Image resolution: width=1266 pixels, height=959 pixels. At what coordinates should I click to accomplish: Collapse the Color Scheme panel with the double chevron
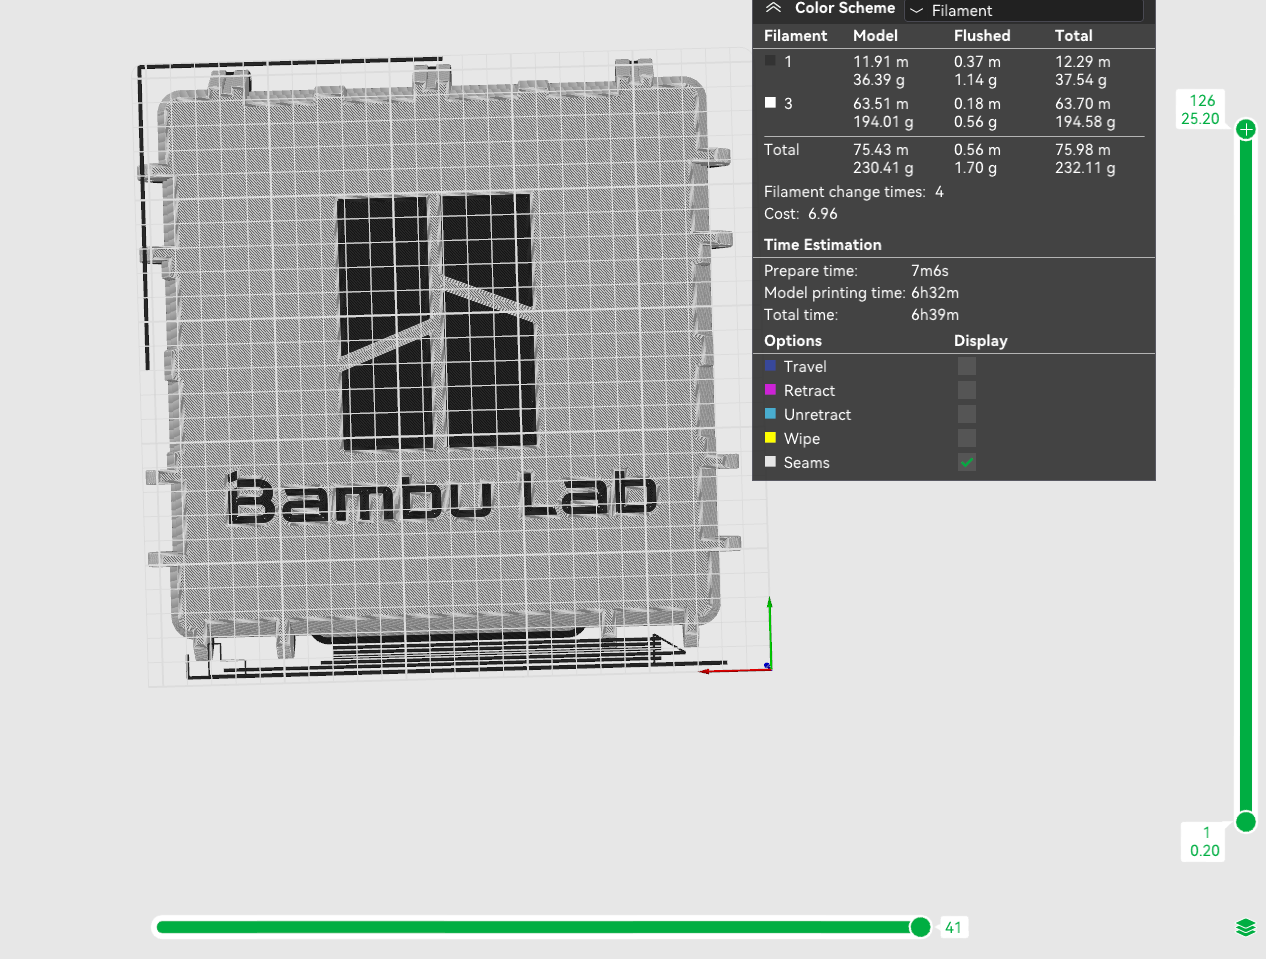(x=773, y=8)
